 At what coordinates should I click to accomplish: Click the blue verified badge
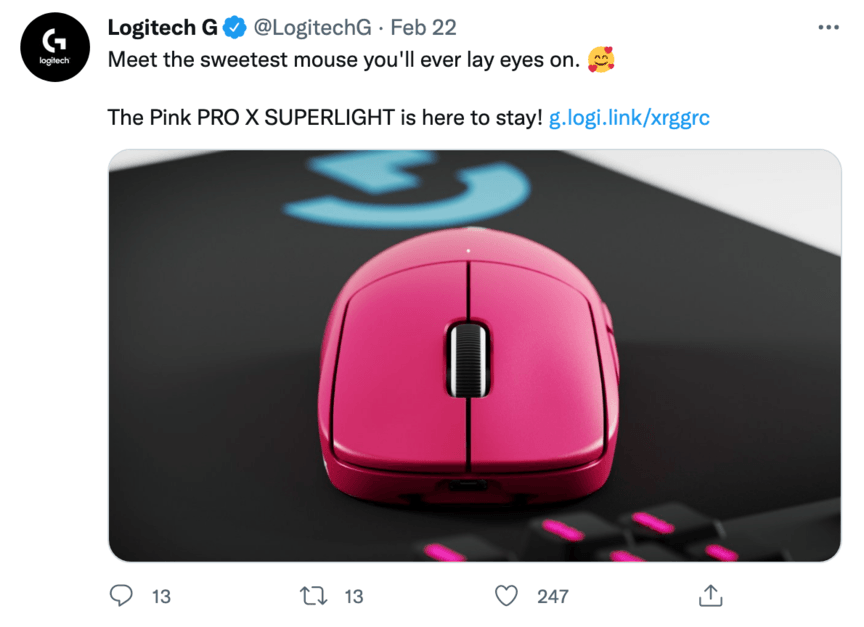[x=233, y=28]
